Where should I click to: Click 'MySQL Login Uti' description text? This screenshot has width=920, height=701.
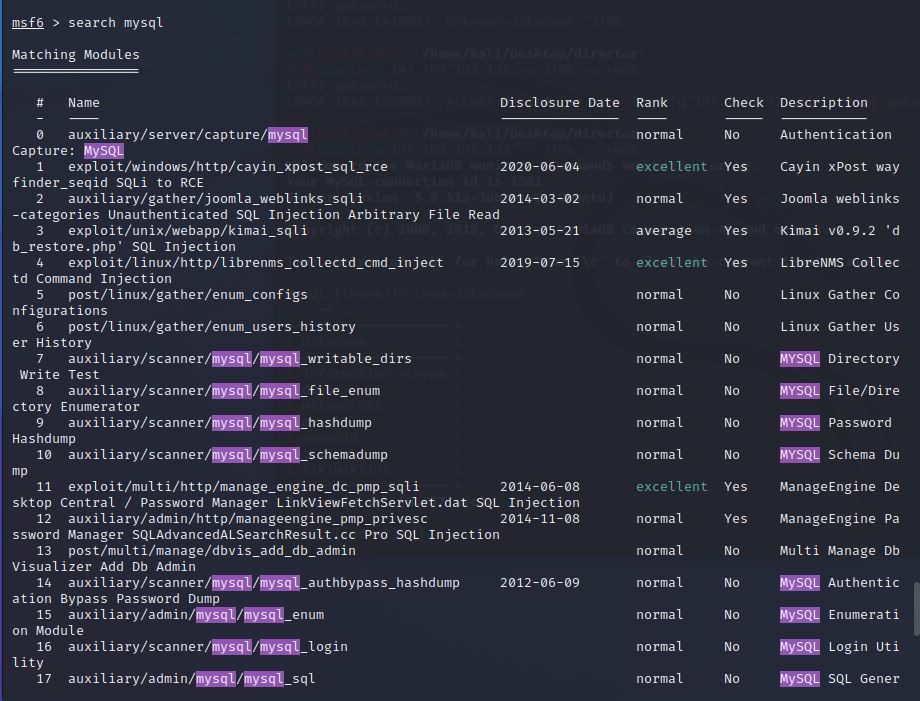coord(840,646)
